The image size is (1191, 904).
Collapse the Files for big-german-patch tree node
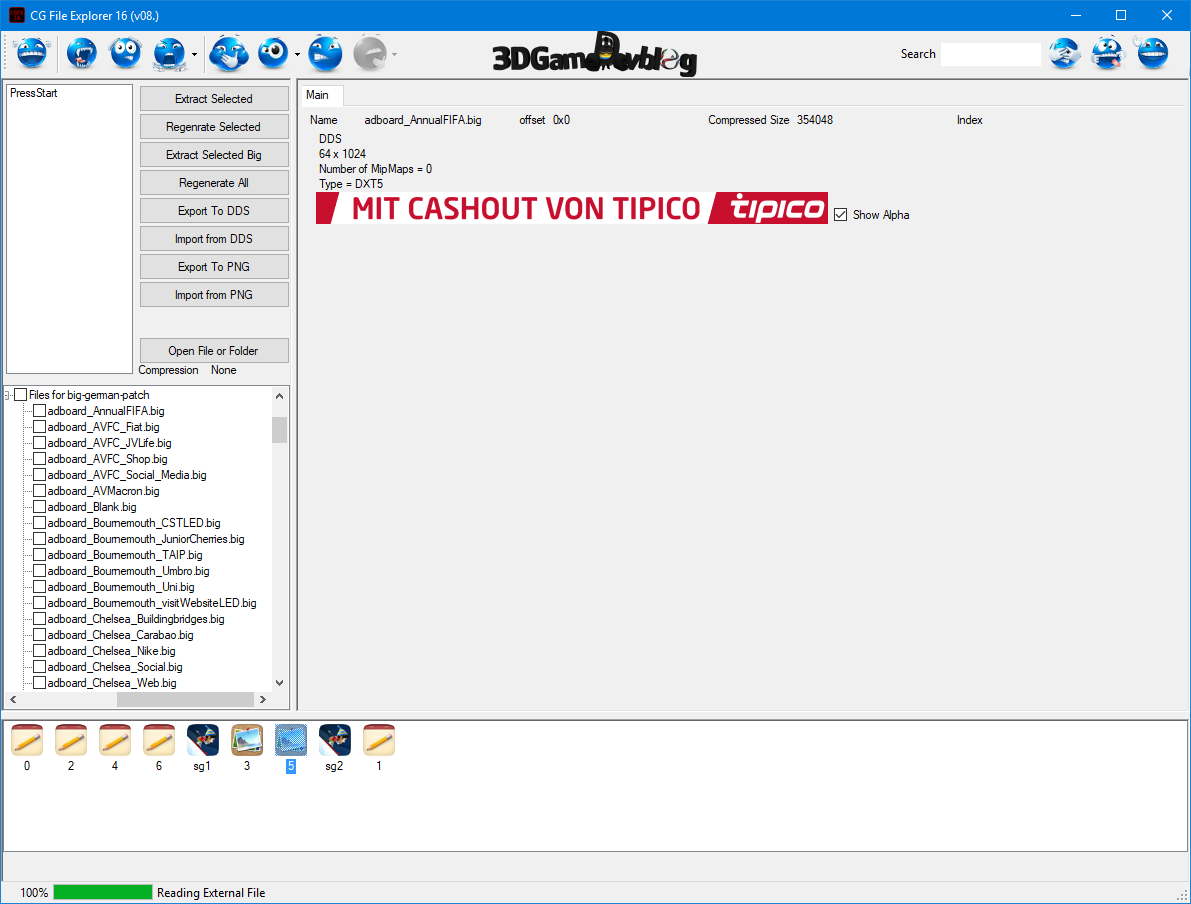(8, 395)
